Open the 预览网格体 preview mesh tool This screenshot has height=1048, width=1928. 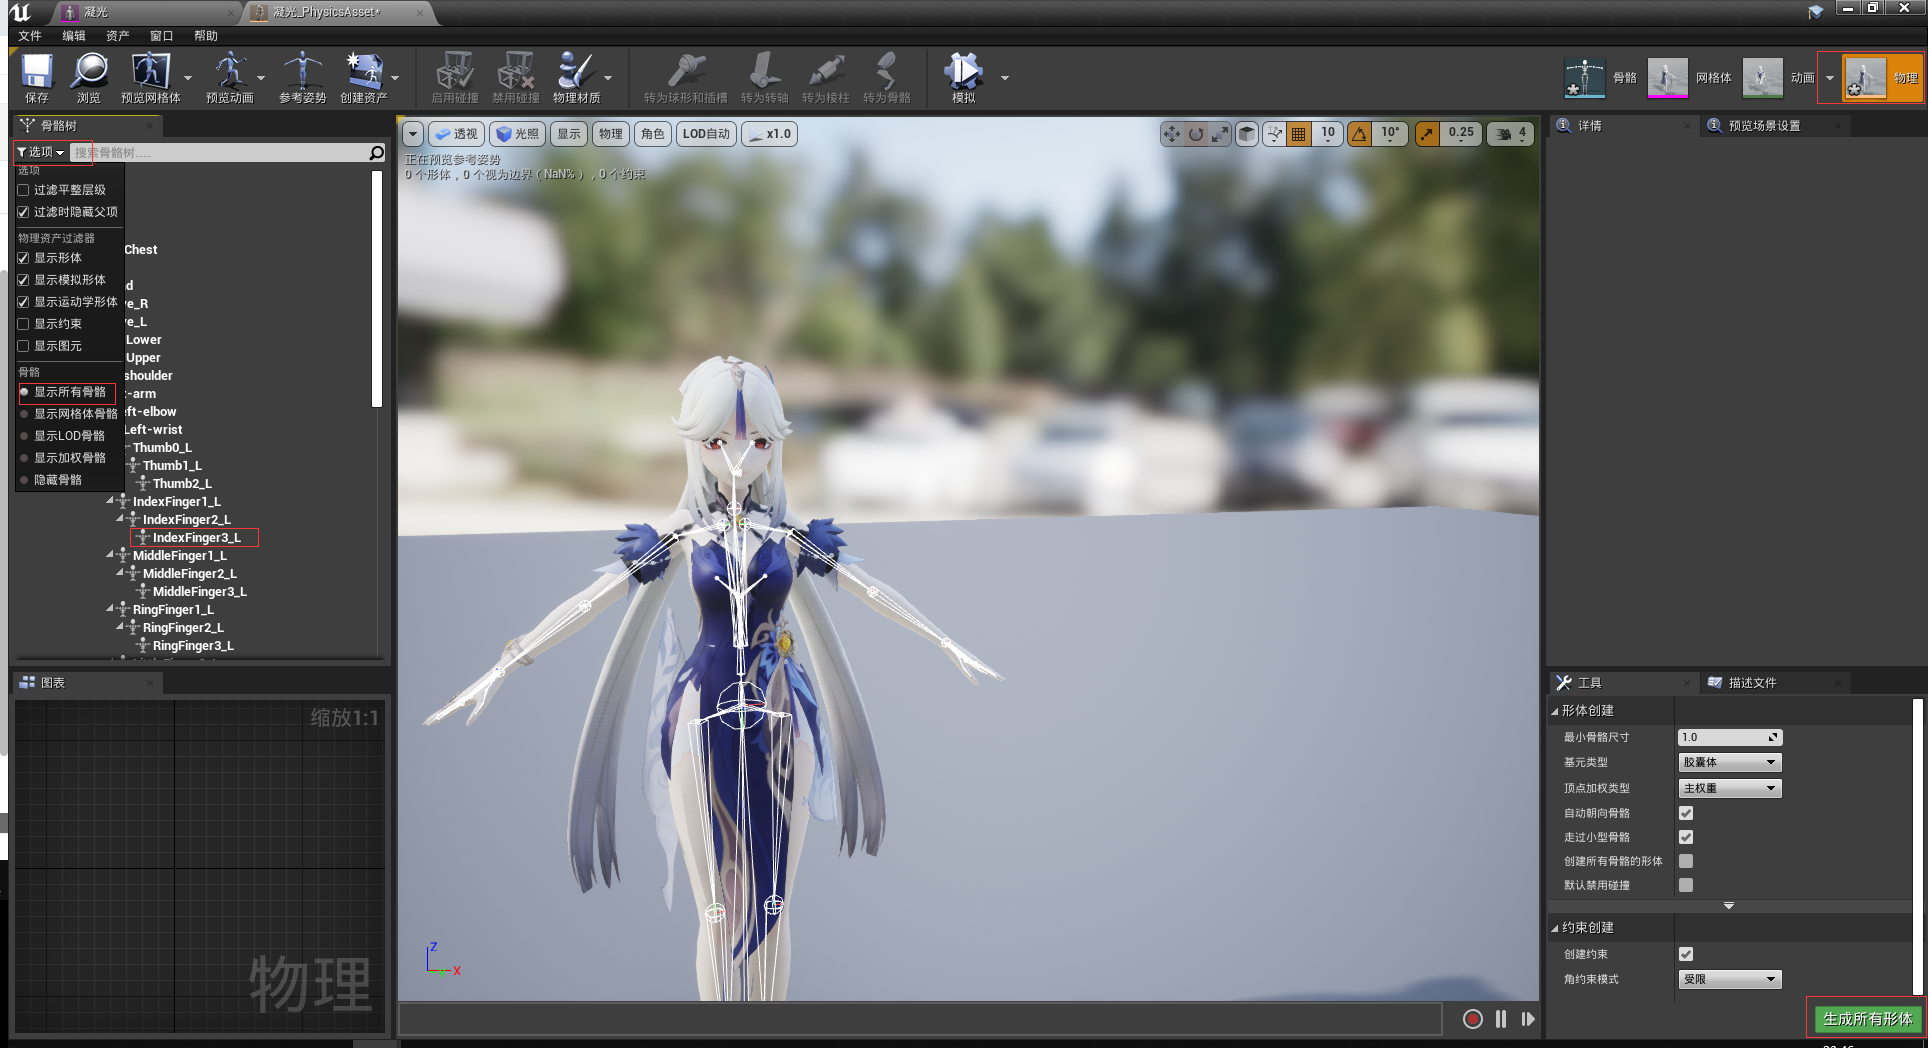pos(150,77)
